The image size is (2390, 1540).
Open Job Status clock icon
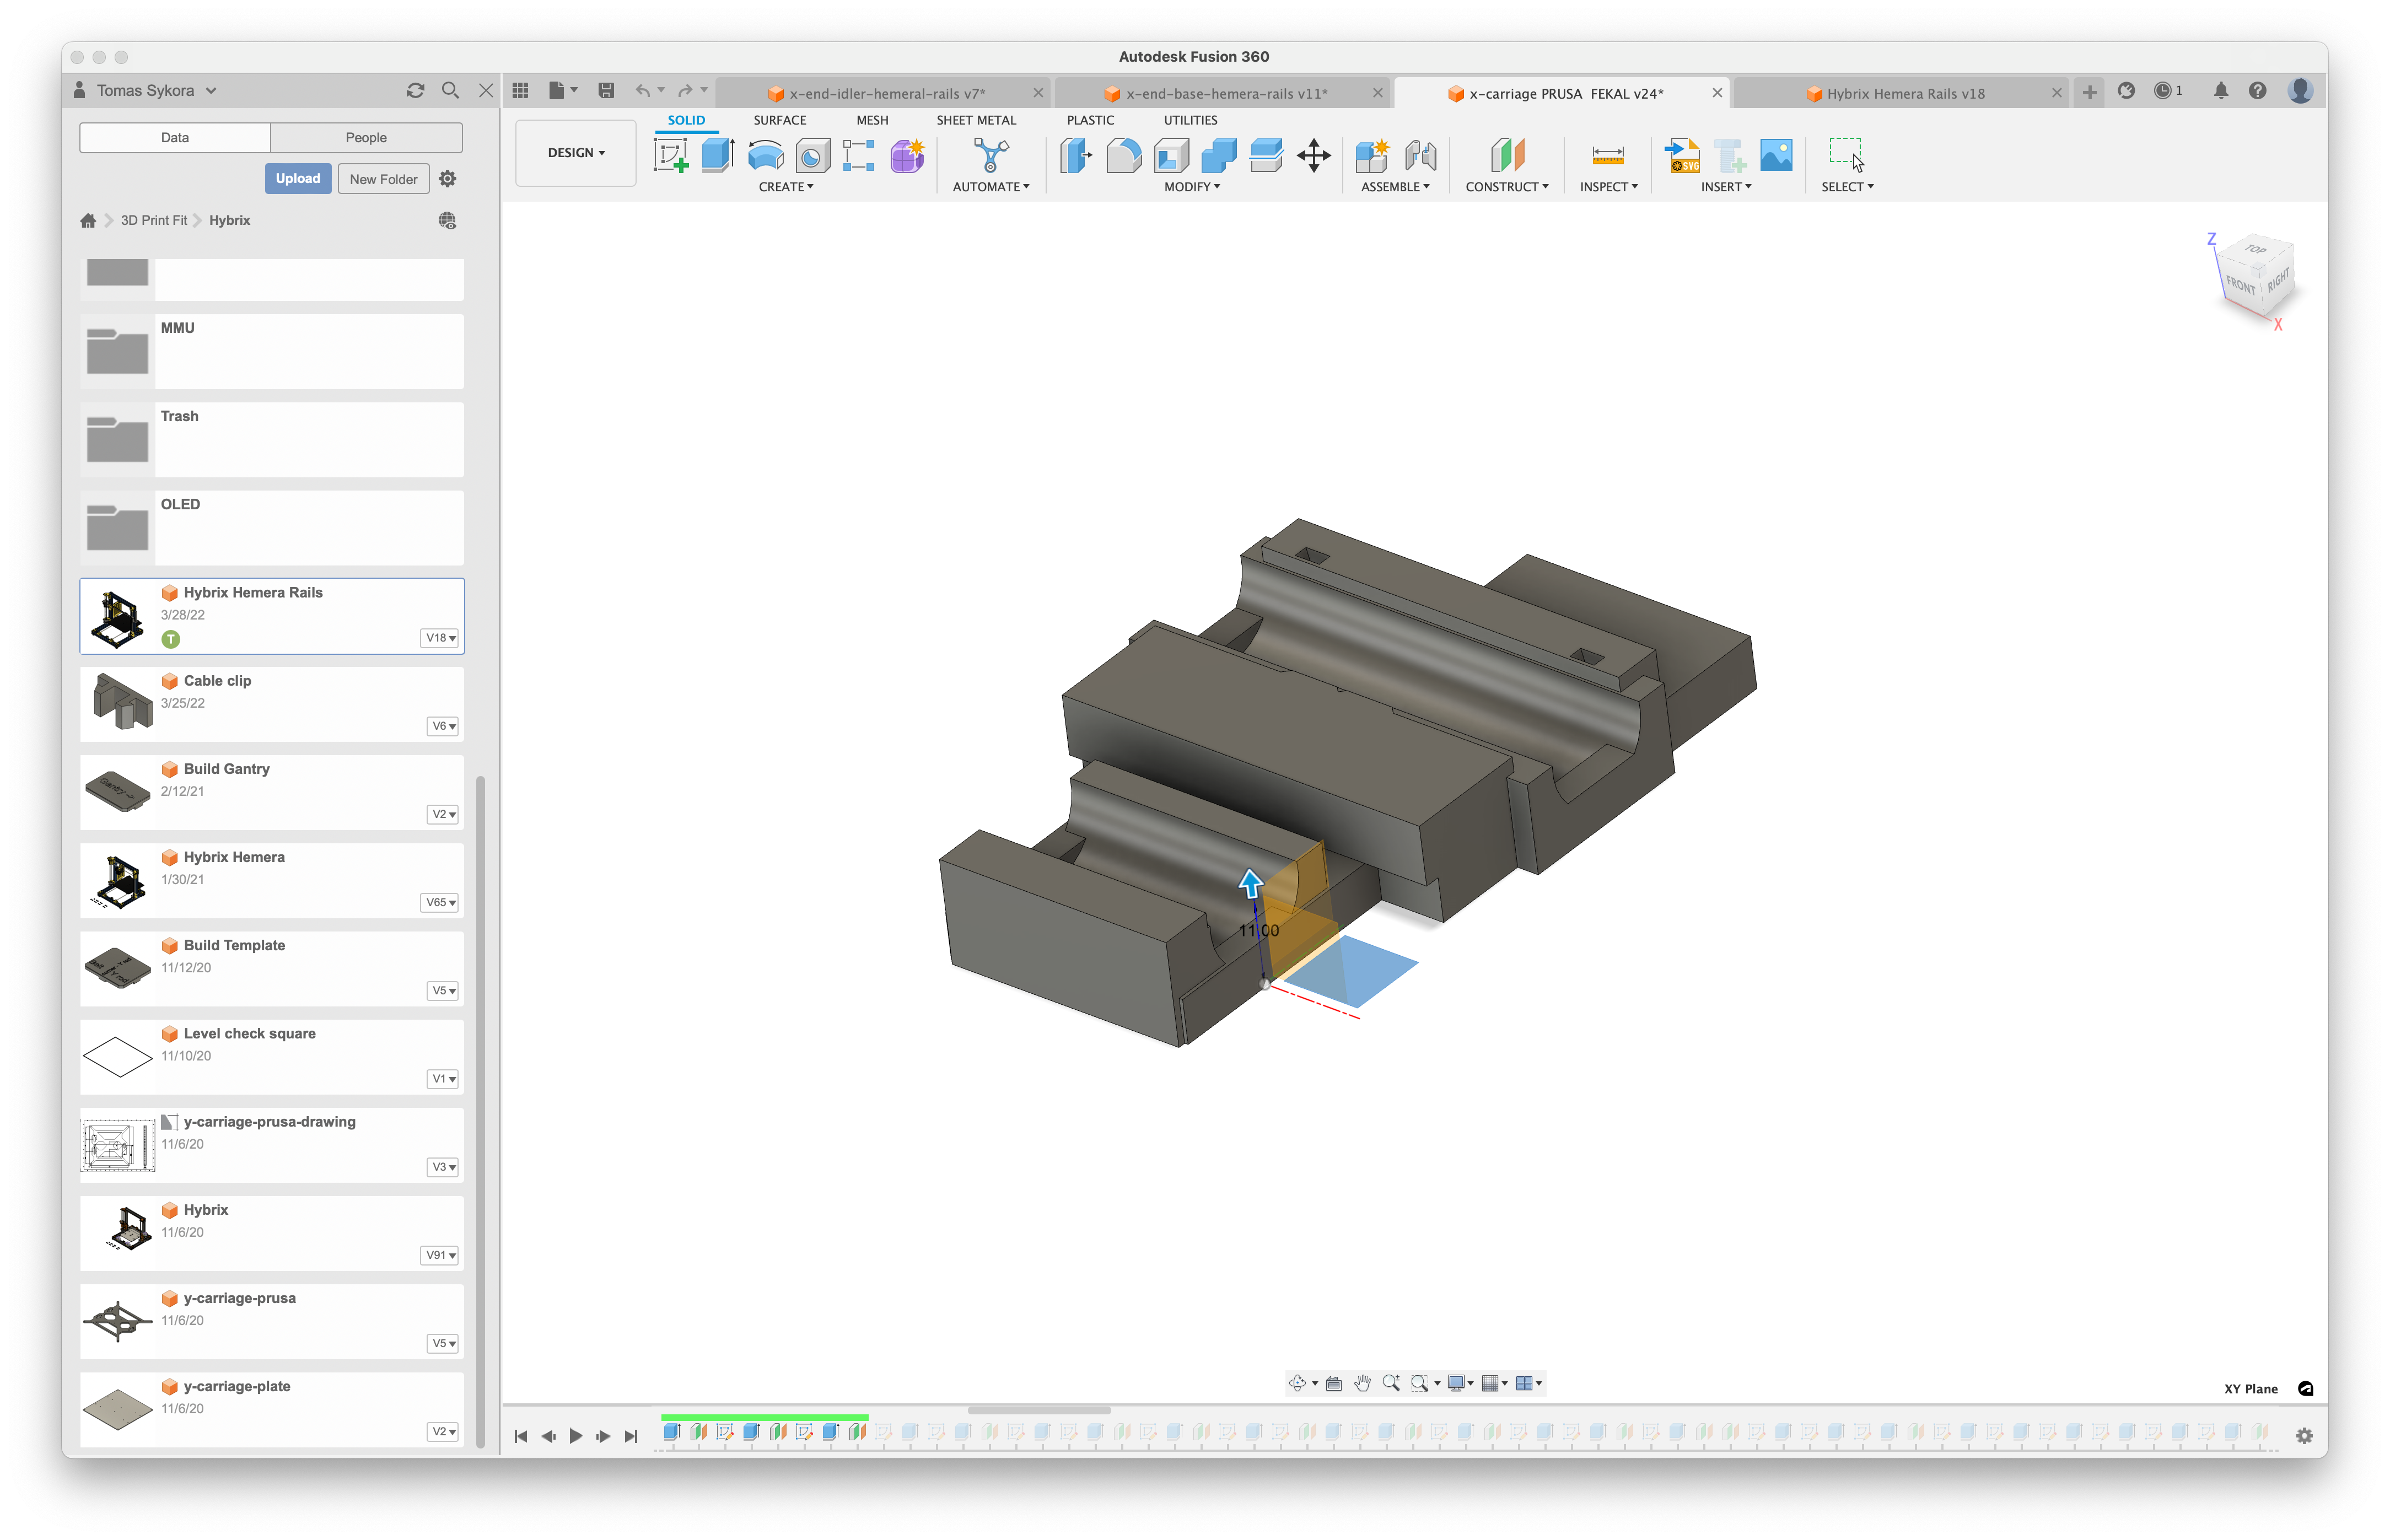click(x=2168, y=91)
